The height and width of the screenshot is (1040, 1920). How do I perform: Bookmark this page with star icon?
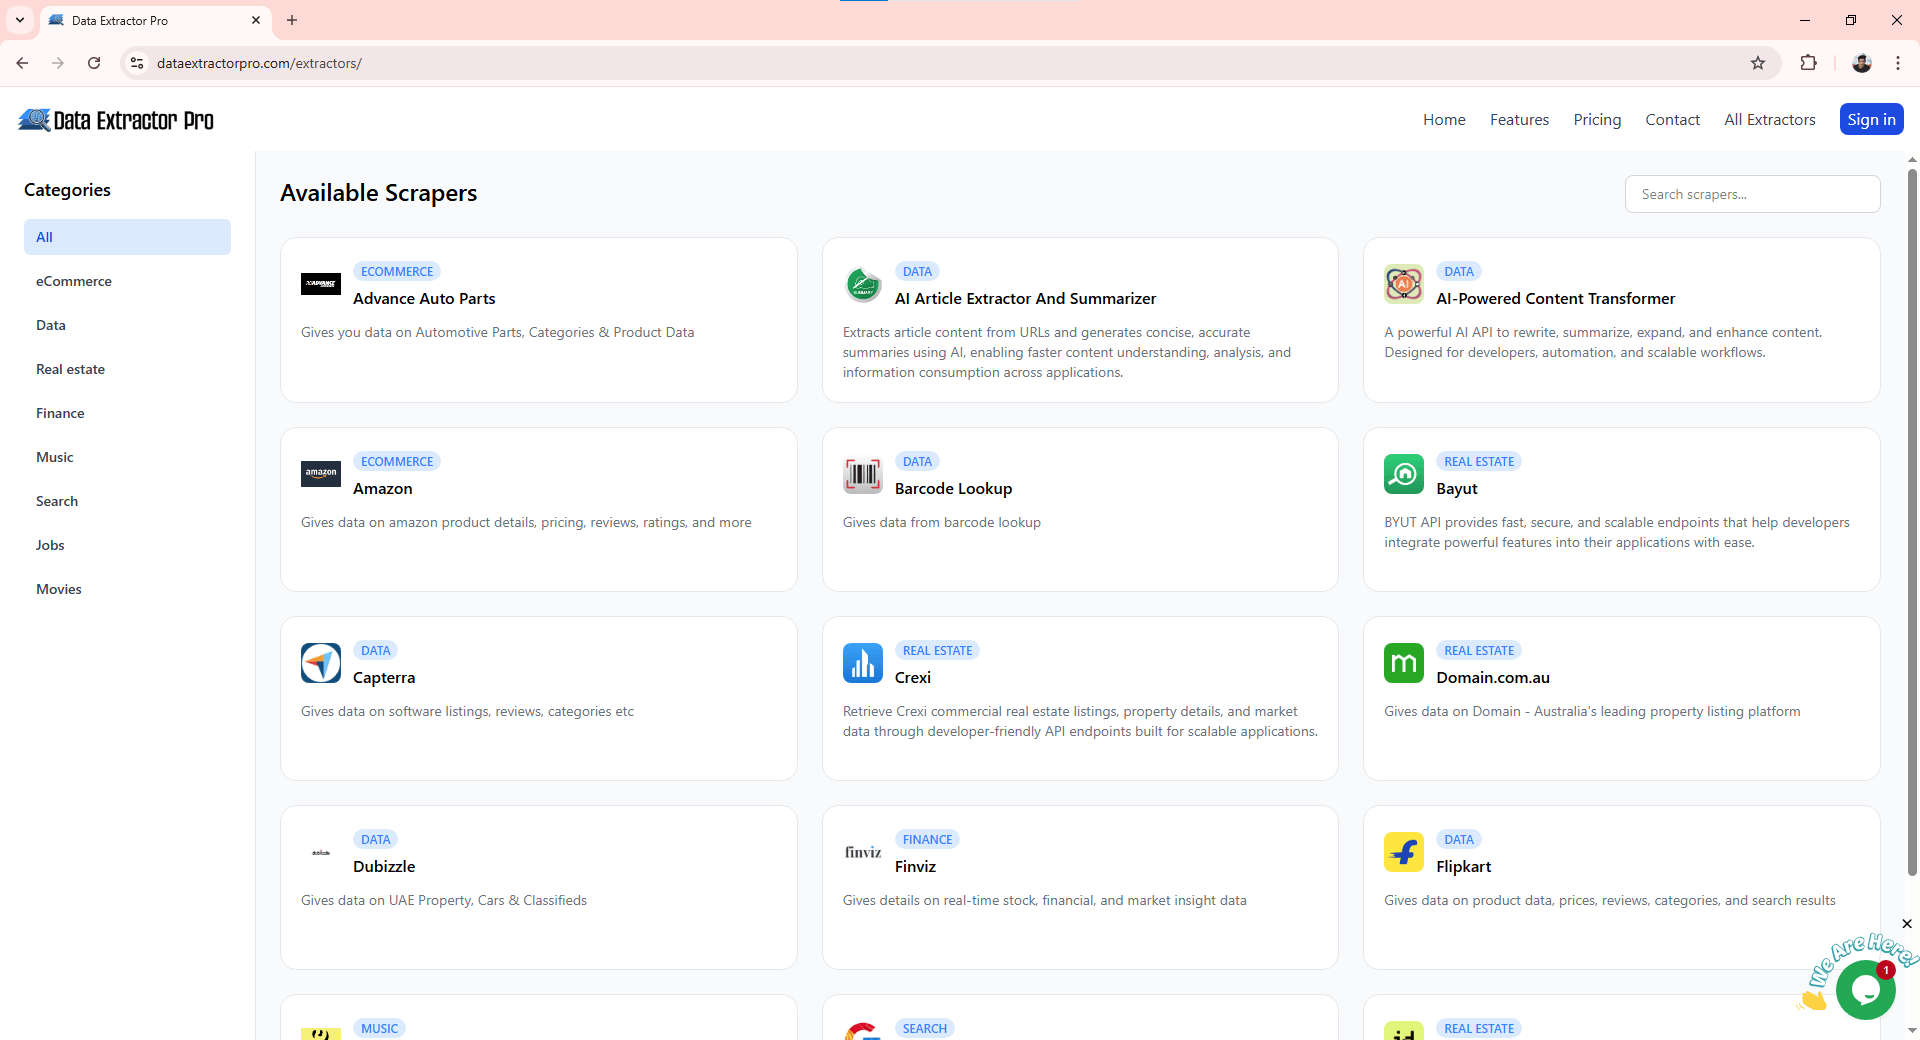point(1758,63)
